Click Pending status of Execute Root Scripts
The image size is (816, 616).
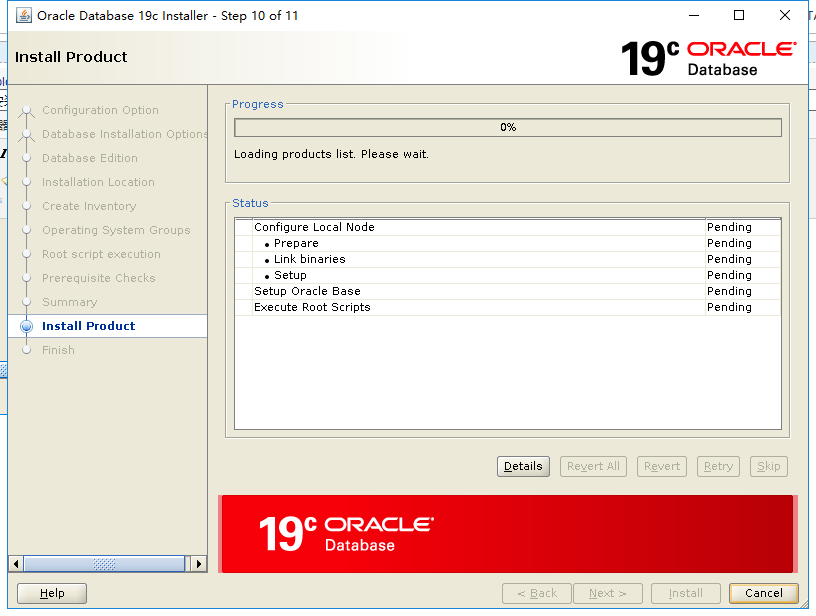tap(729, 307)
